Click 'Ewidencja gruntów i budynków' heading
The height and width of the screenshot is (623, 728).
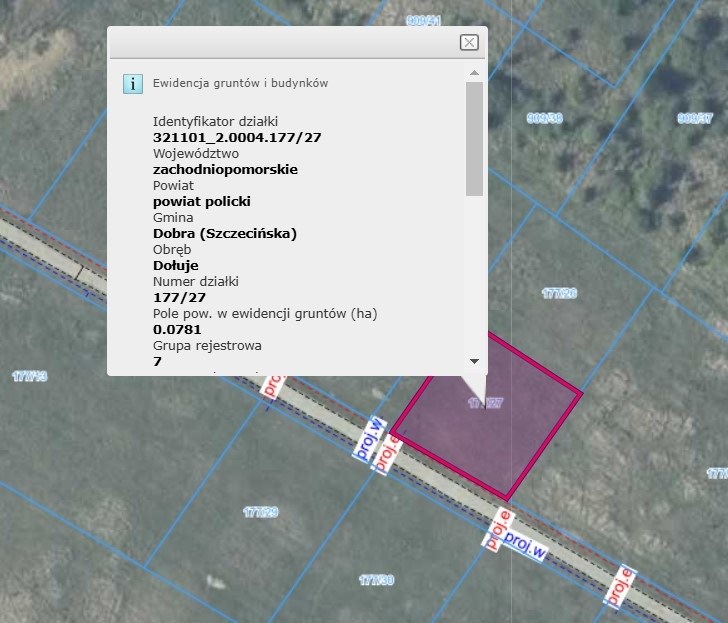coord(240,83)
